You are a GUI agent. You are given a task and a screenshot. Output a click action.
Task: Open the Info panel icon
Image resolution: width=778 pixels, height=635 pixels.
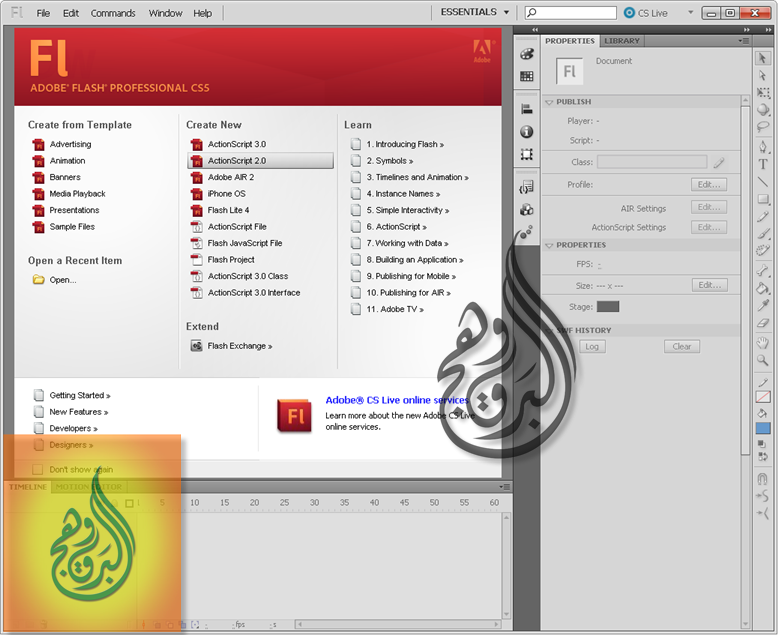(527, 131)
